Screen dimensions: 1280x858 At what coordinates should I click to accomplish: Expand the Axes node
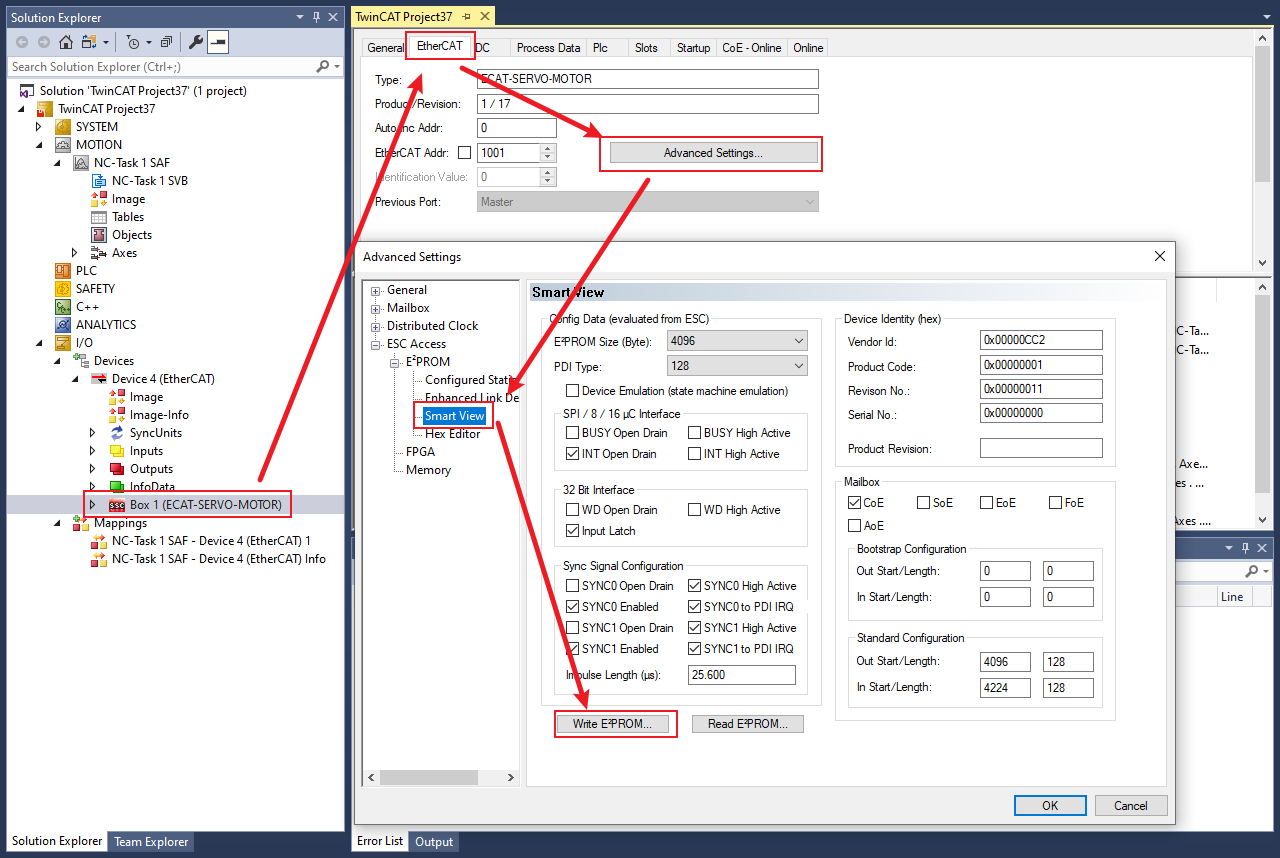pyautogui.click(x=75, y=253)
